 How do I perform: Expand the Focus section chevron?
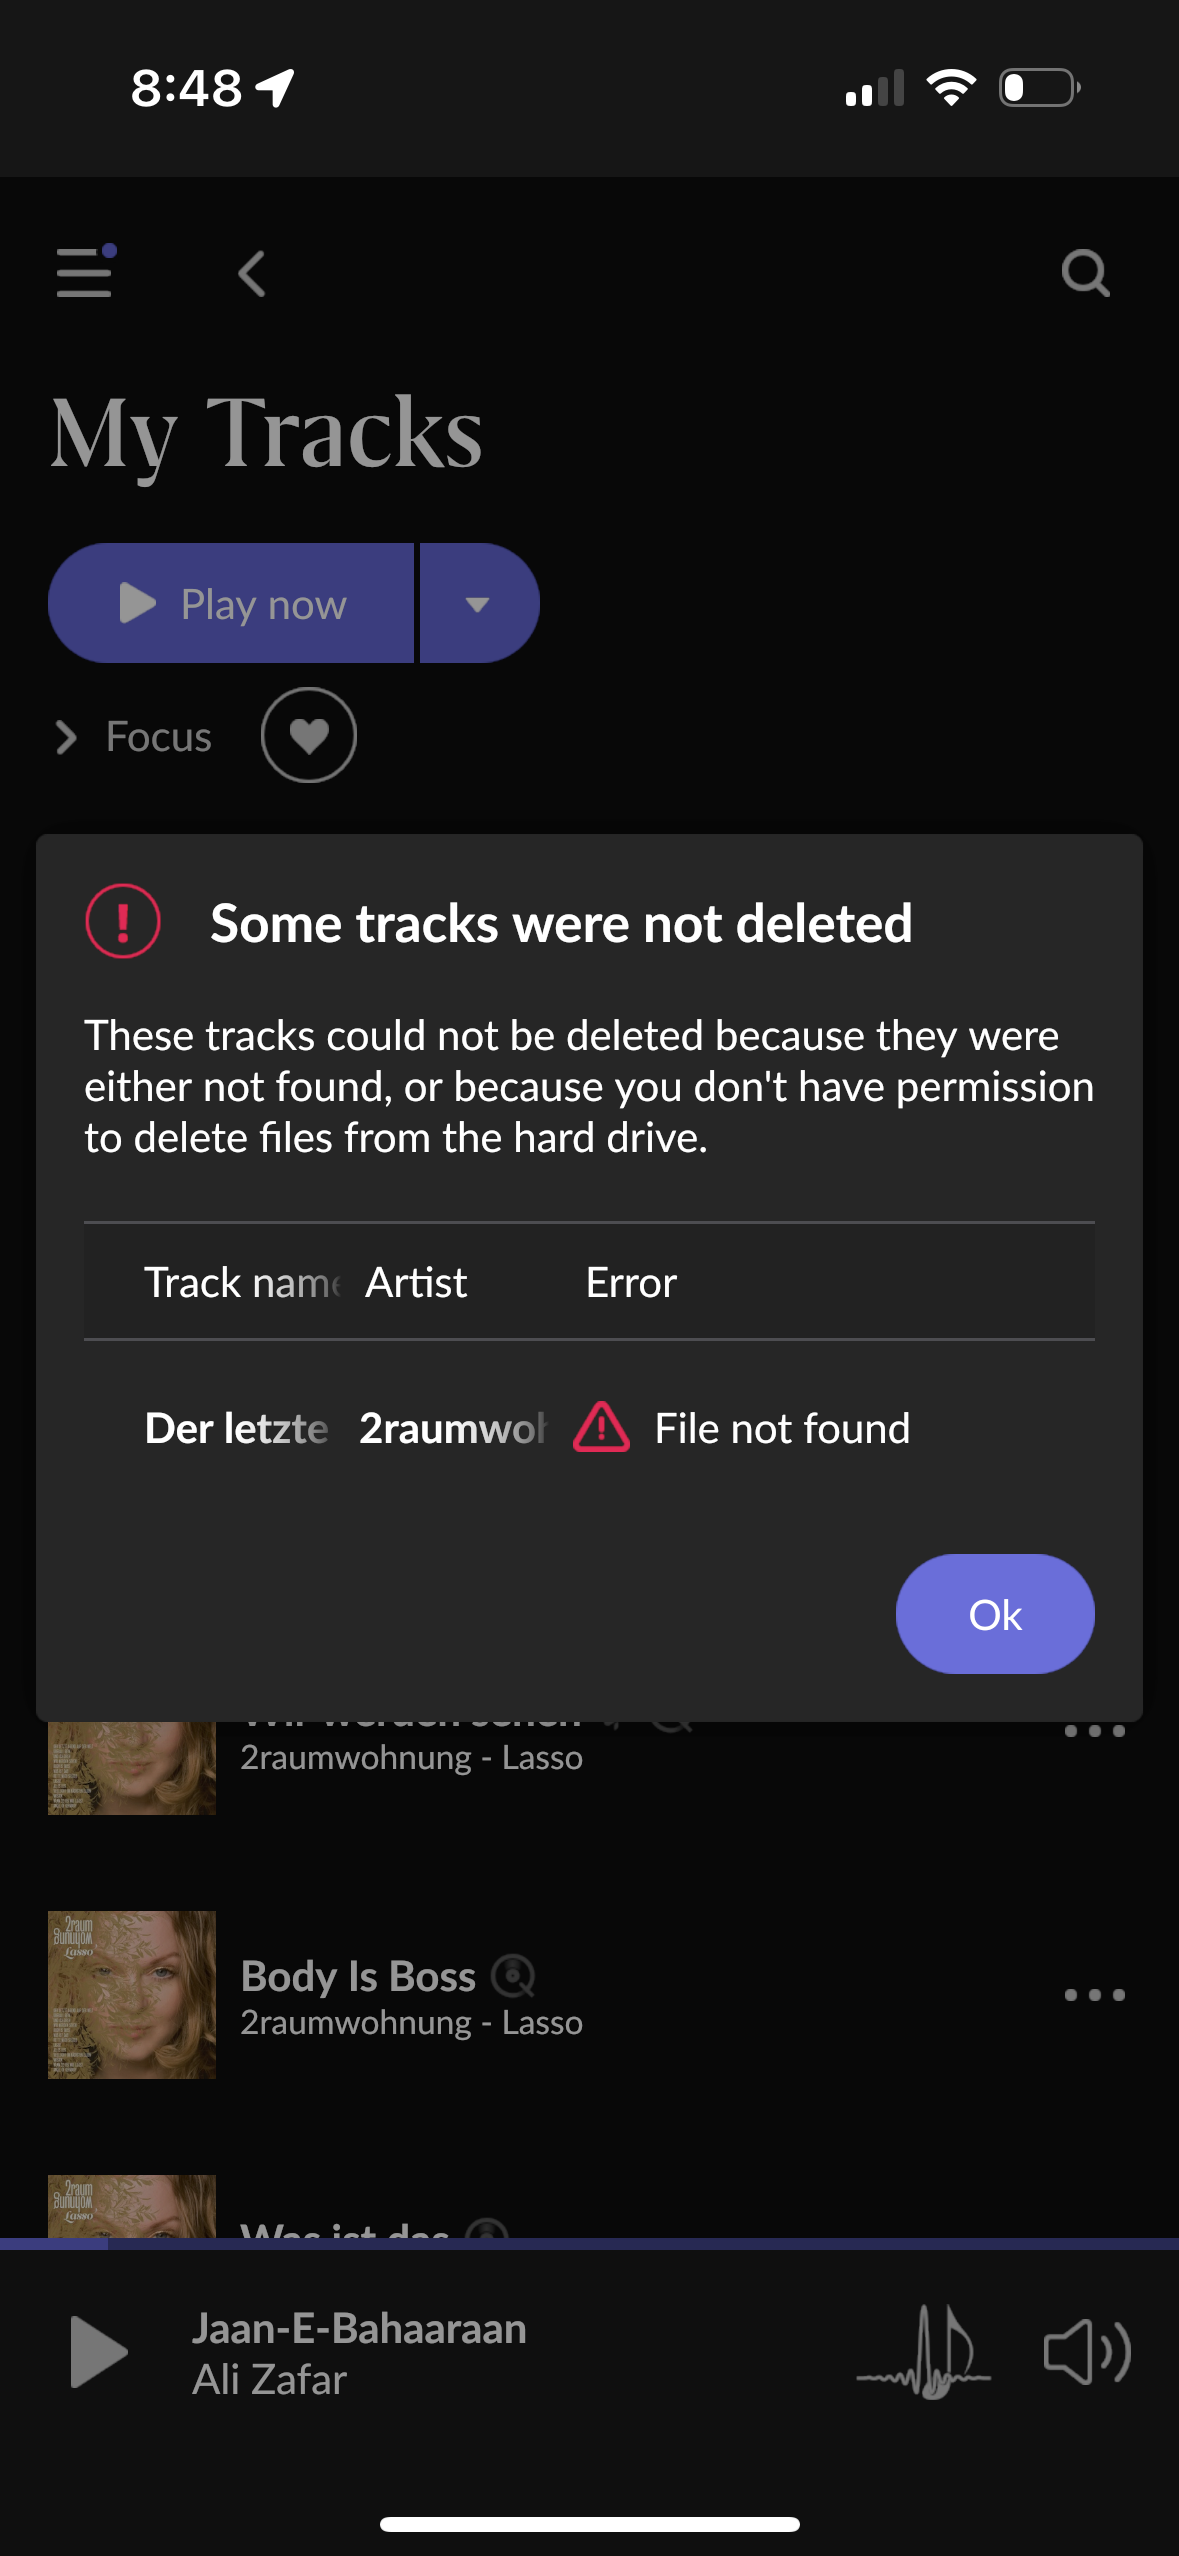pyautogui.click(x=66, y=737)
